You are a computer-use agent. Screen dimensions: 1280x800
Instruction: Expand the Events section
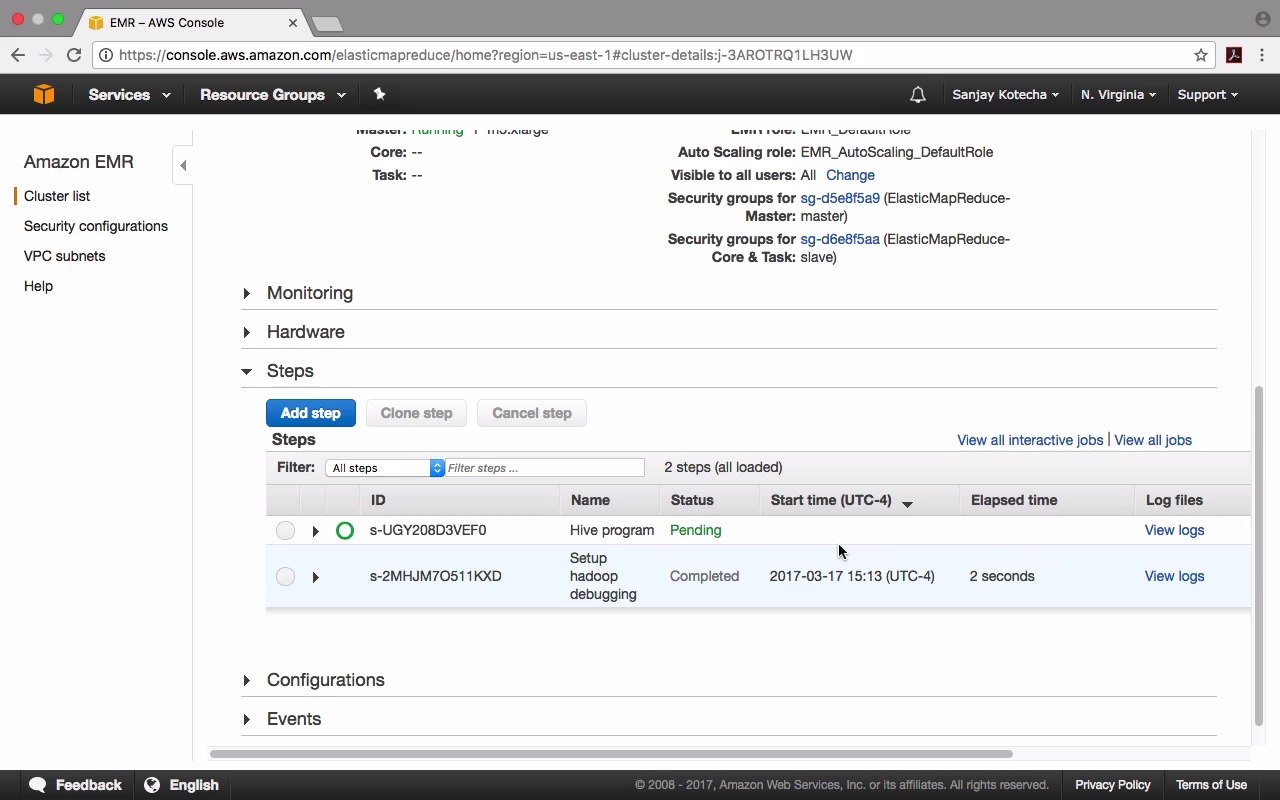tap(246, 719)
